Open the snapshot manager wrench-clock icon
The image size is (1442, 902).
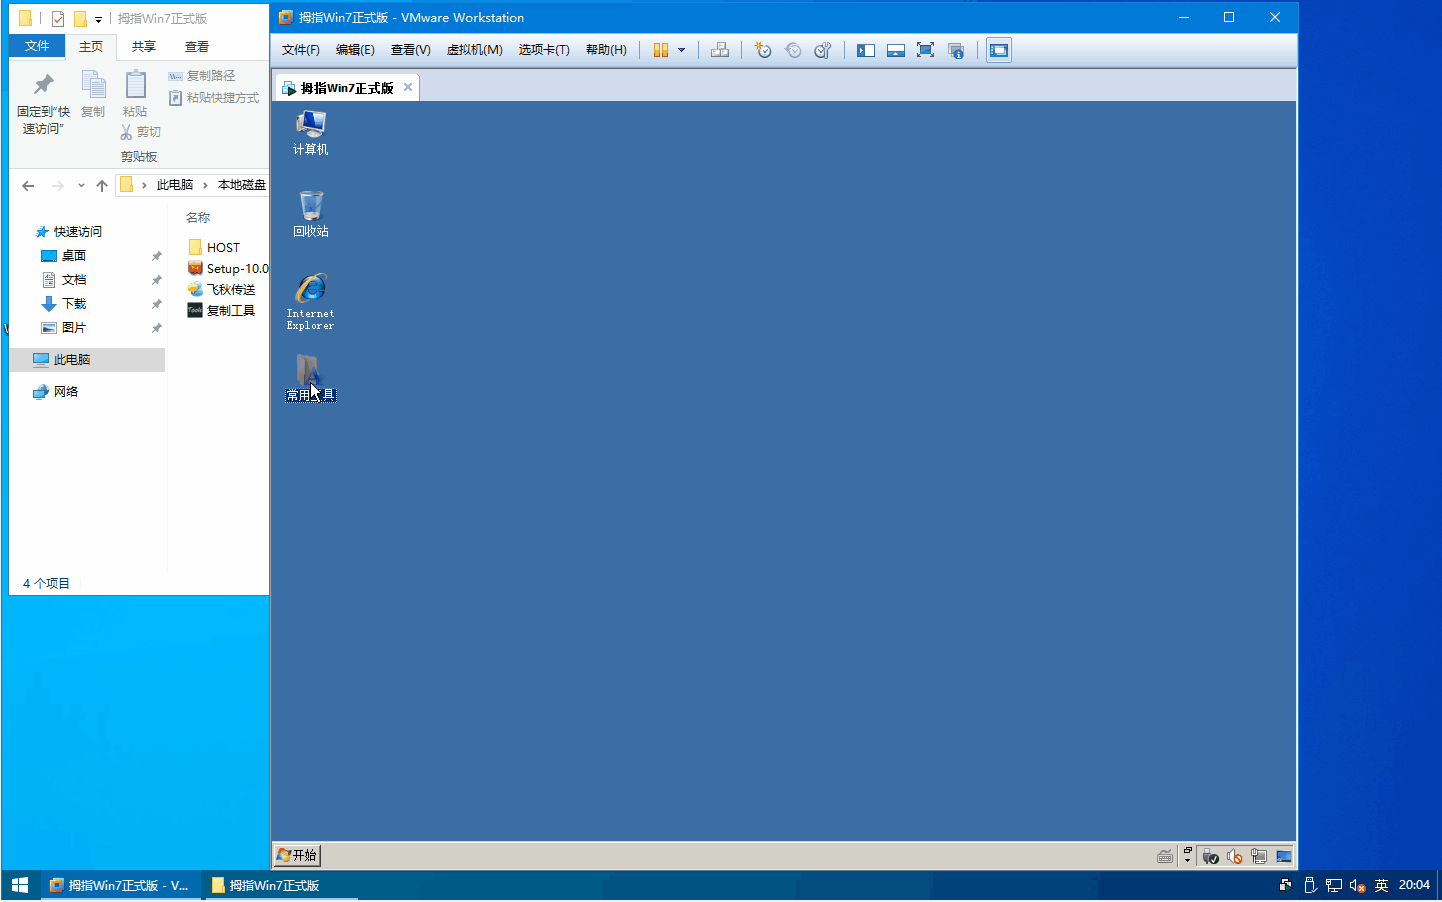(822, 50)
